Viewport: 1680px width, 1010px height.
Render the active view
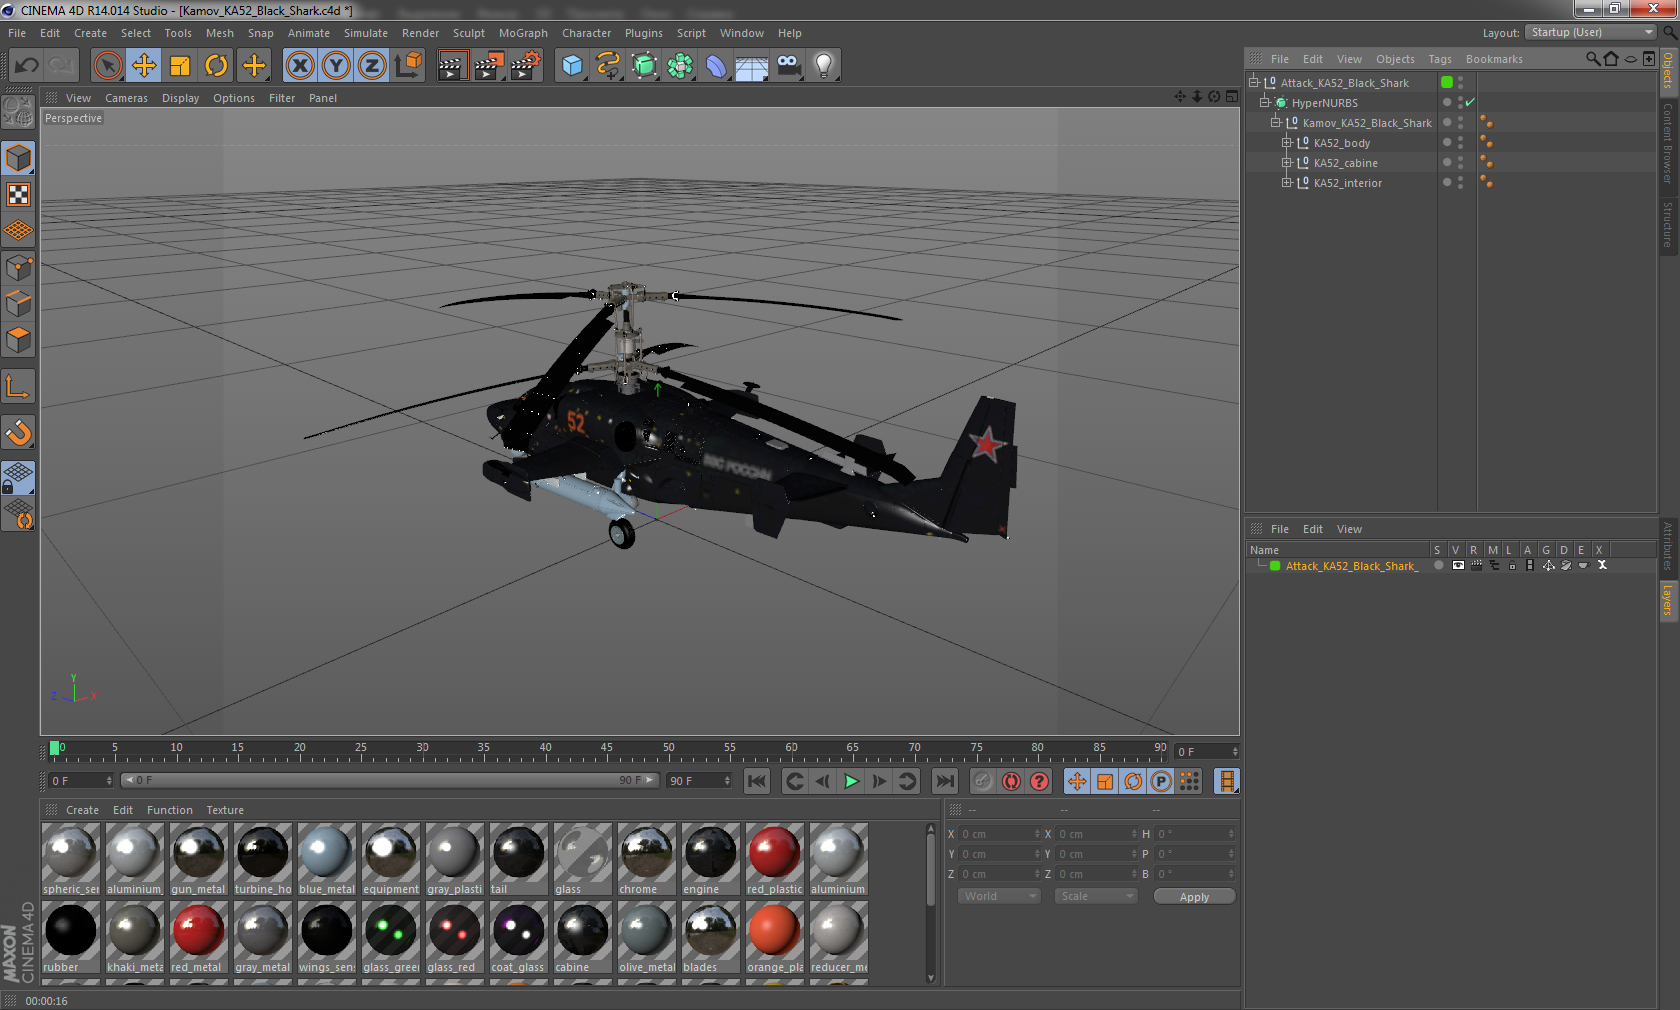coord(452,66)
